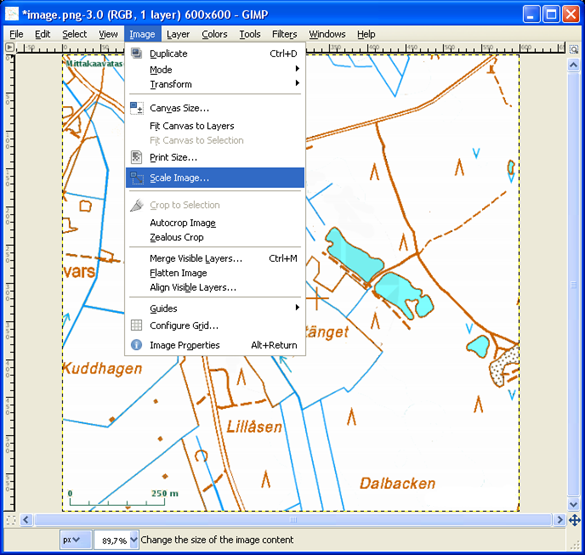Open the View menu
The height and width of the screenshot is (555, 585).
[108, 34]
